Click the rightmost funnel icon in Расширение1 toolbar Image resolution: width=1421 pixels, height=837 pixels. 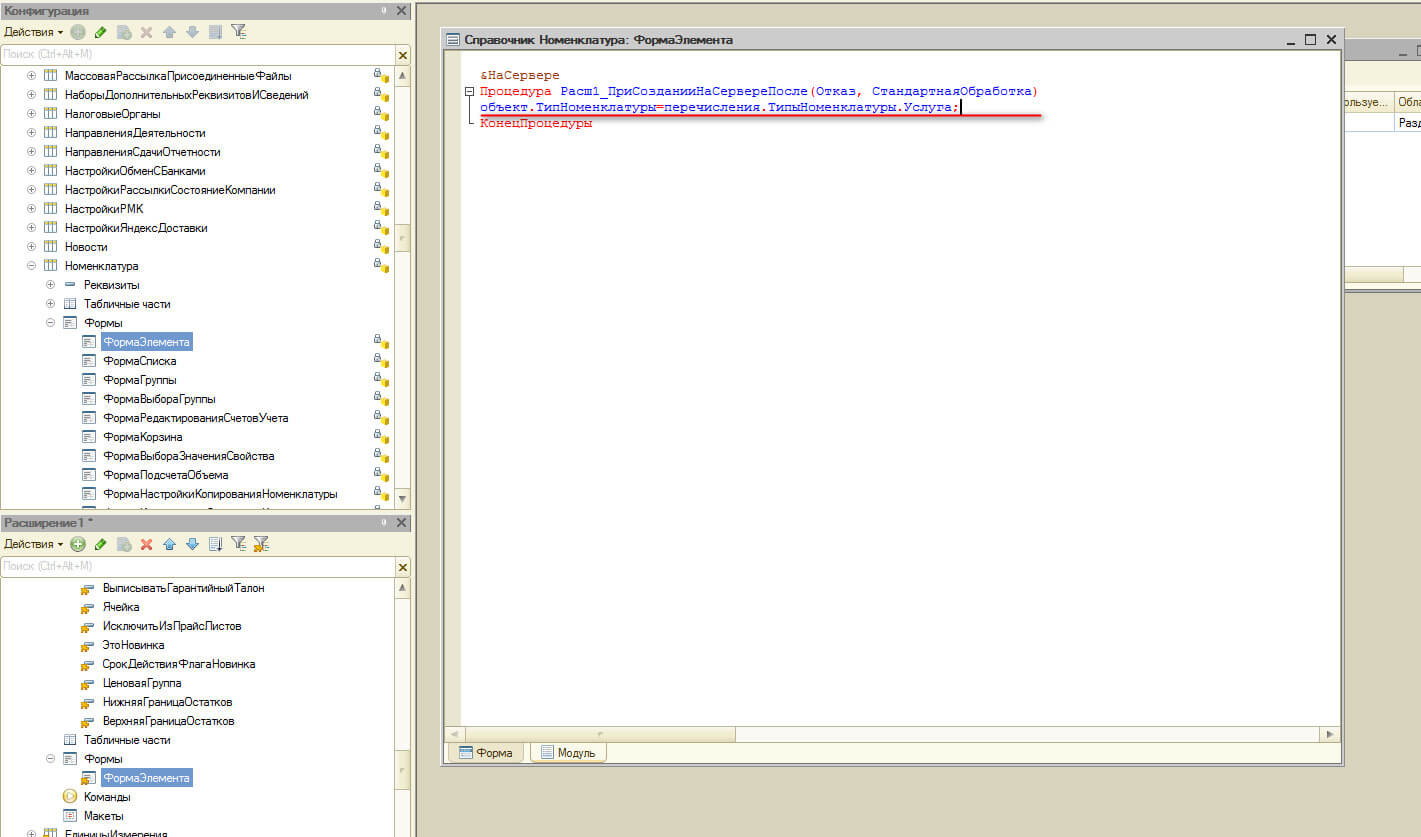pyautogui.click(x=261, y=544)
